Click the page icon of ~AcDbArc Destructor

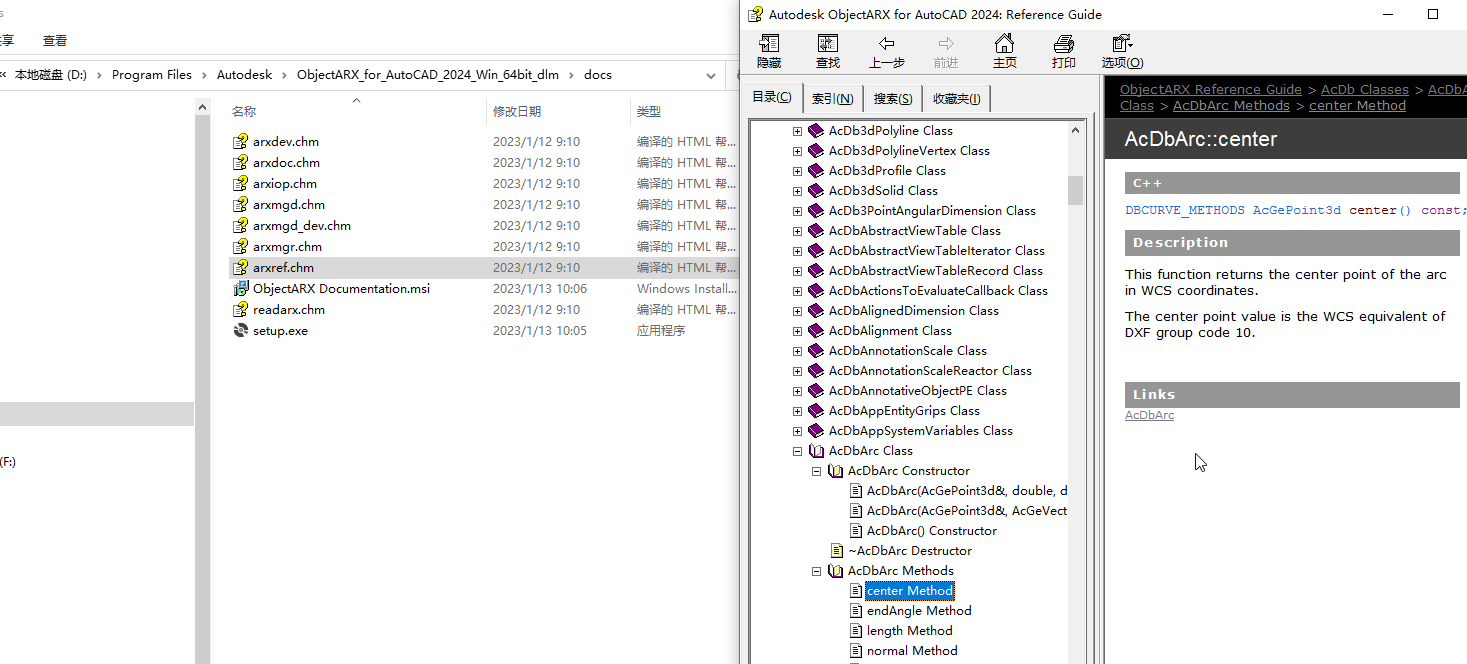click(x=837, y=551)
